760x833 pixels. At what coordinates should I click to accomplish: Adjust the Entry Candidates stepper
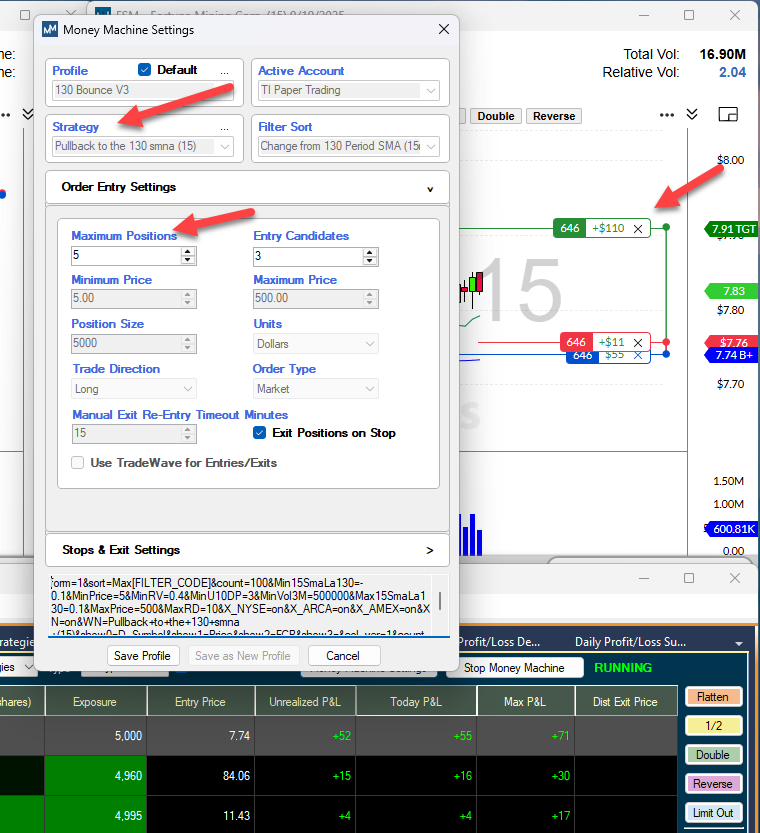coord(370,256)
